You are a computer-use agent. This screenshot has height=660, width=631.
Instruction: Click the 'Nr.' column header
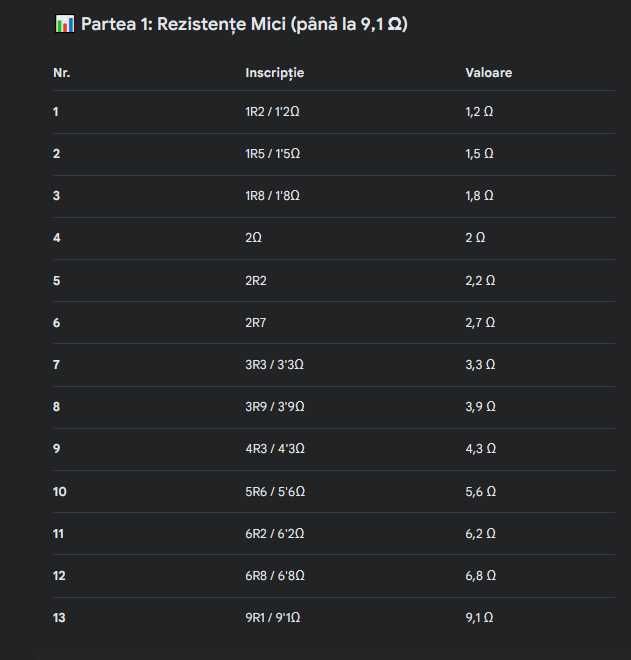point(61,73)
